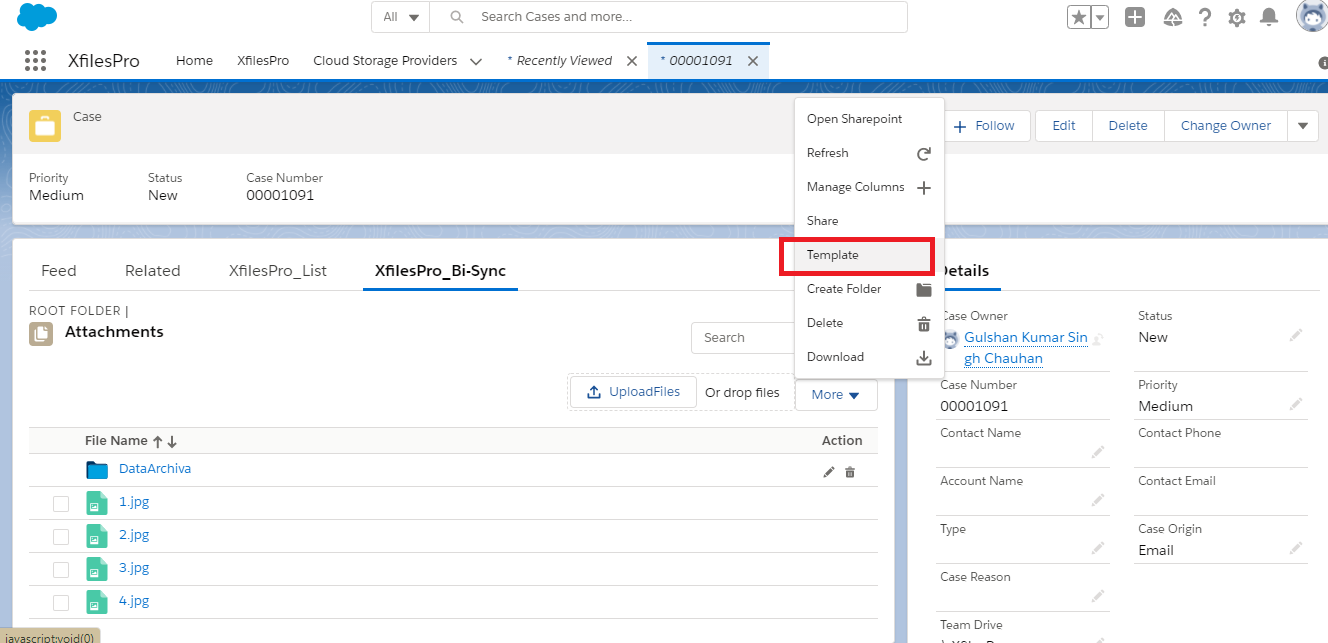1328x643 pixels.
Task: Open the favorites list dropdown arrow
Action: (1100, 17)
